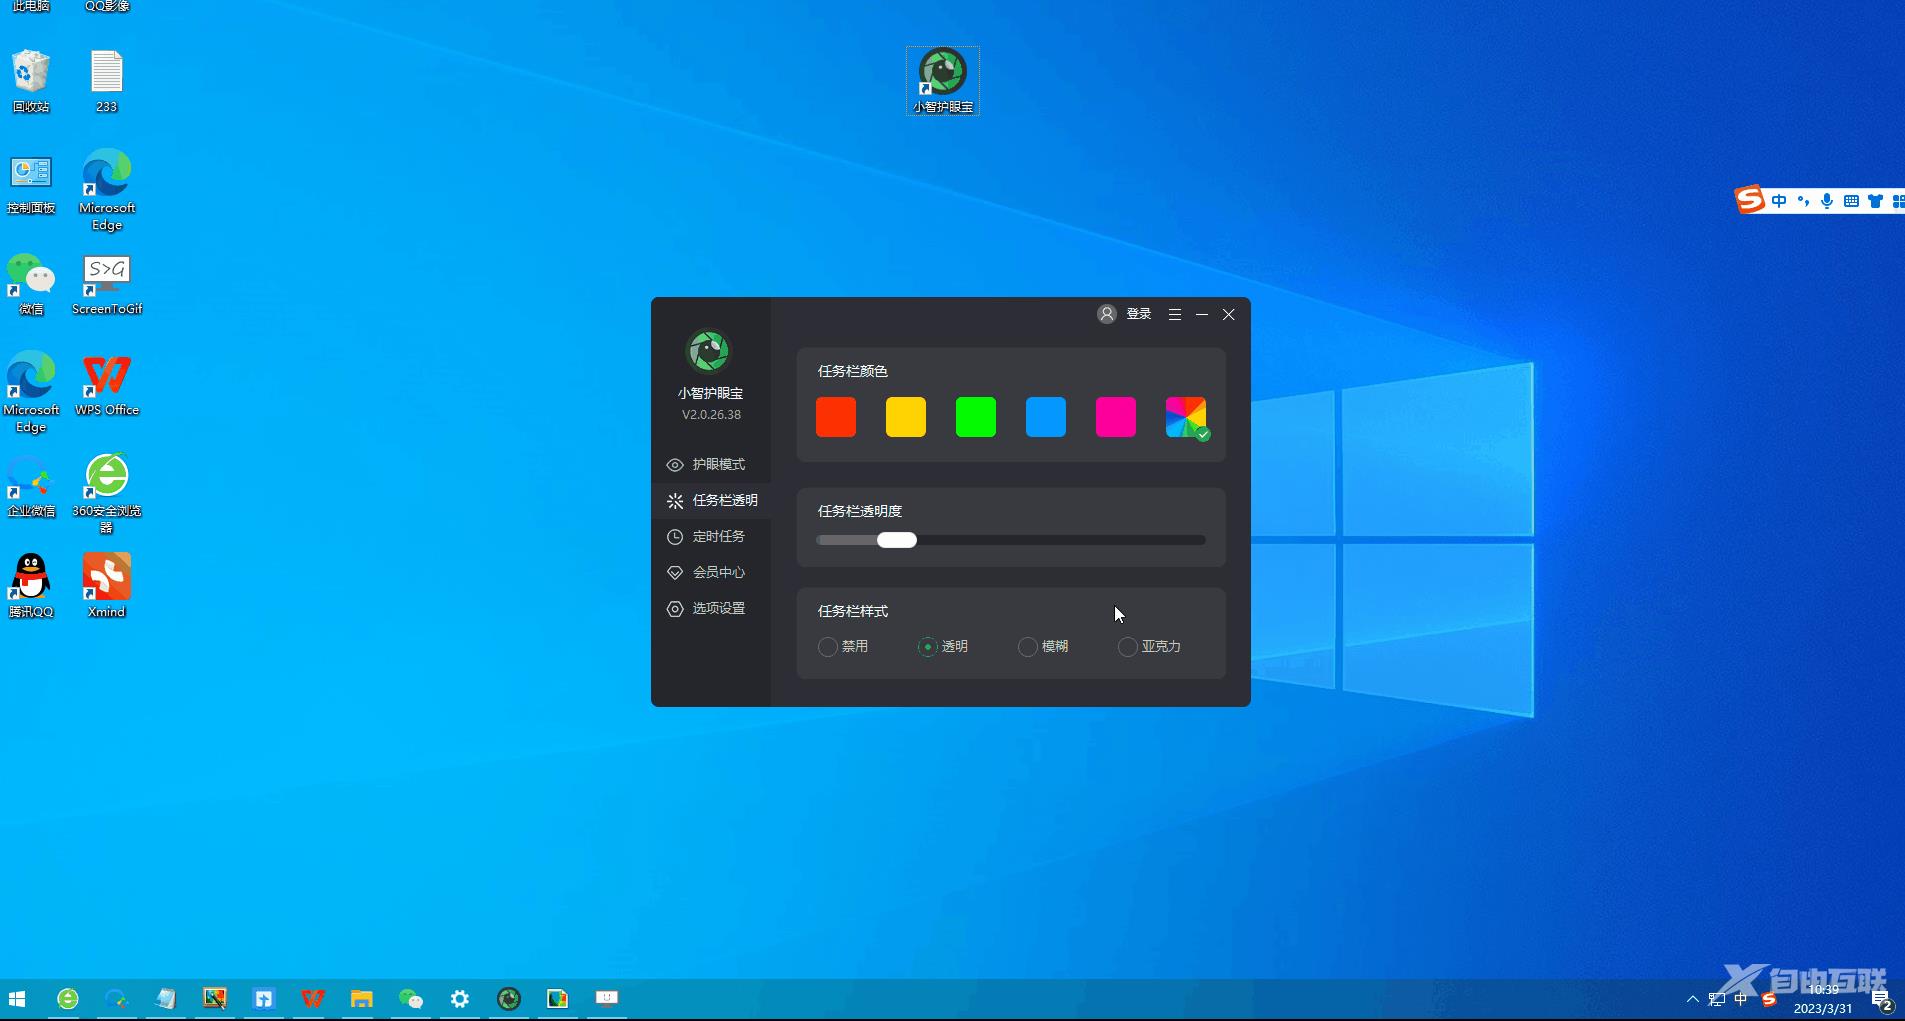Minimize the 小智护眼宝 window
Screen dimensions: 1905x1021
tap(1202, 314)
